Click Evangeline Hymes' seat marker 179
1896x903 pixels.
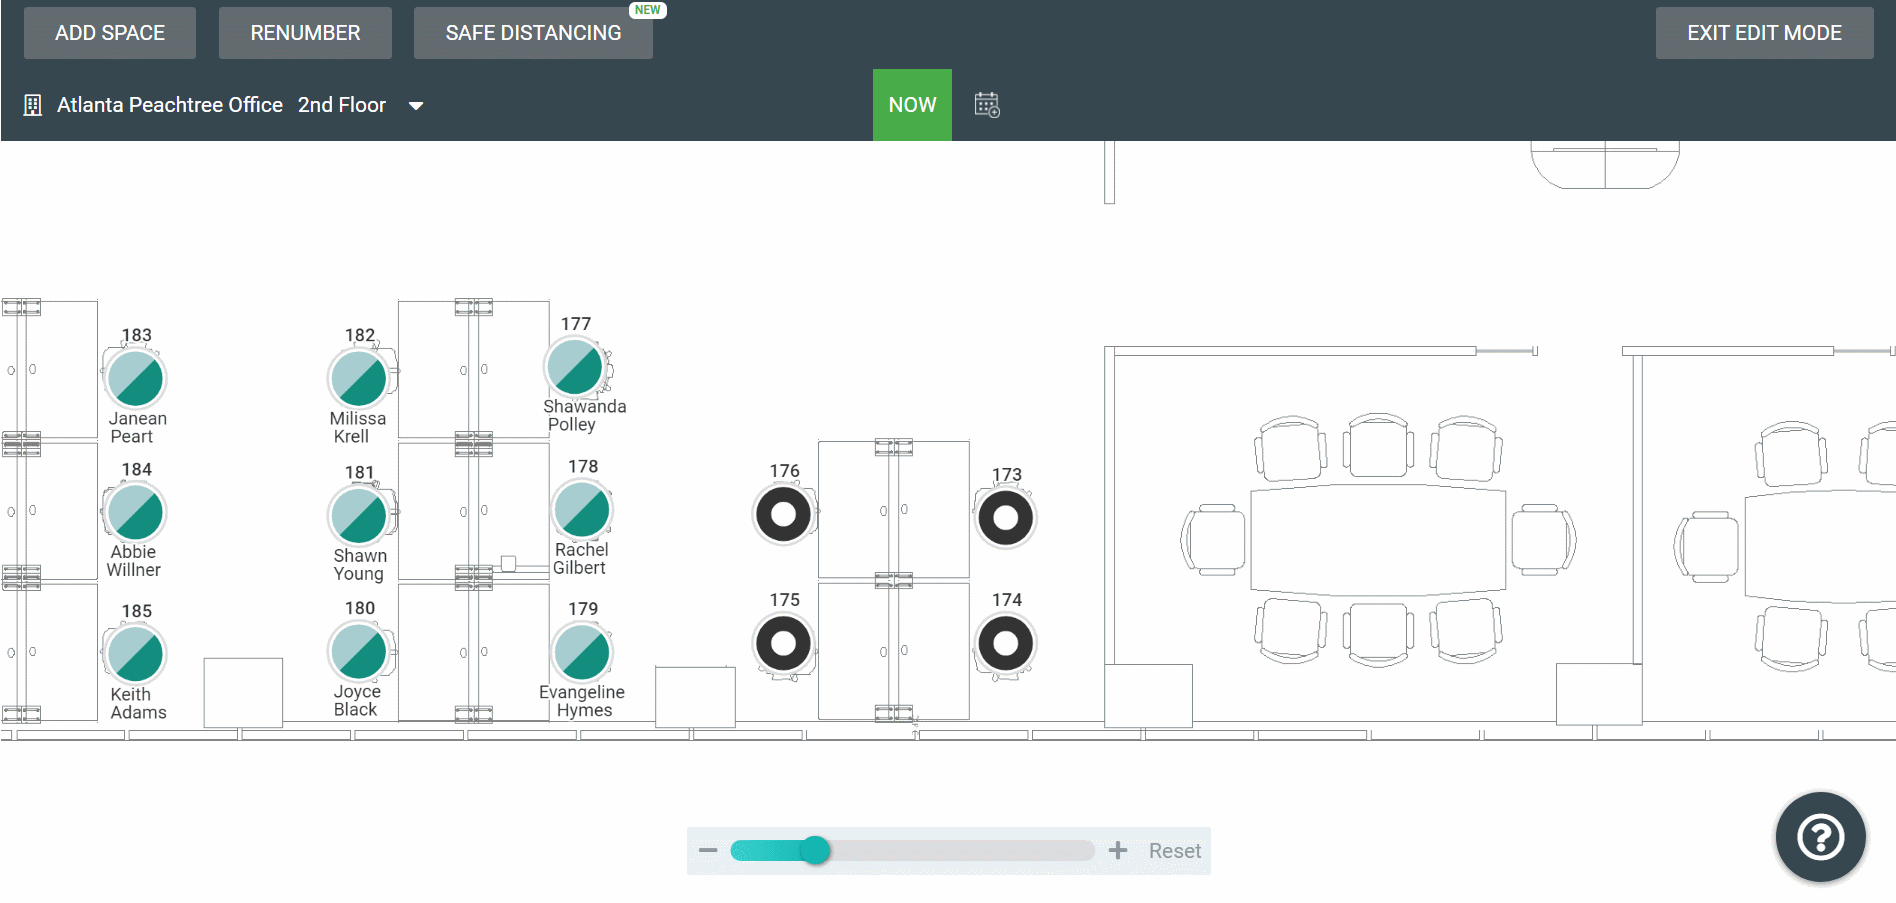pos(582,652)
